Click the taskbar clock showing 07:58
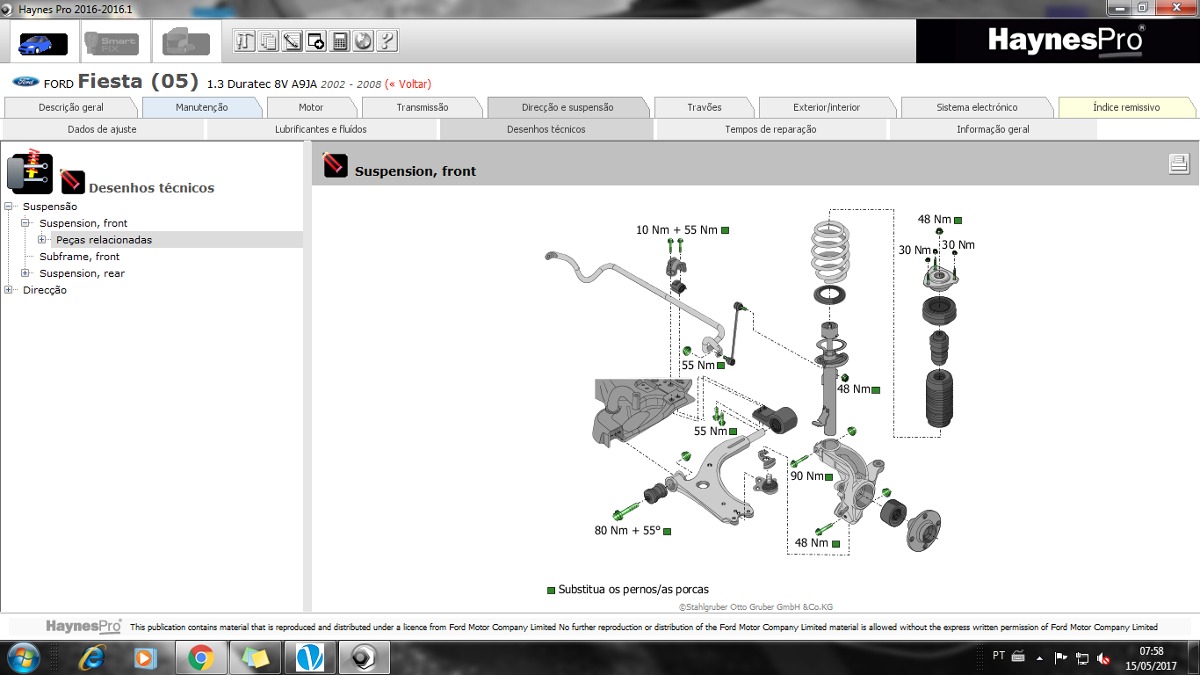 (1151, 658)
